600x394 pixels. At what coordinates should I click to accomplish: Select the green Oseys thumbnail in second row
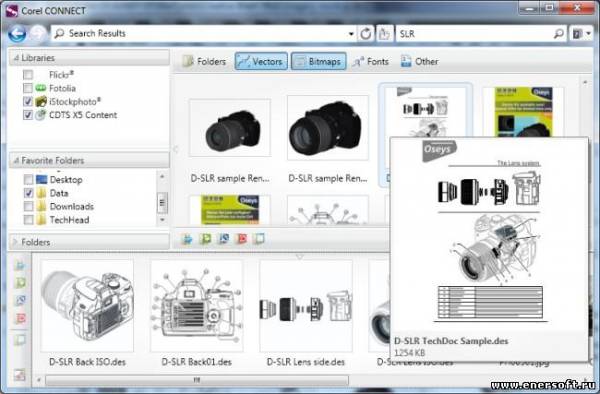point(230,210)
